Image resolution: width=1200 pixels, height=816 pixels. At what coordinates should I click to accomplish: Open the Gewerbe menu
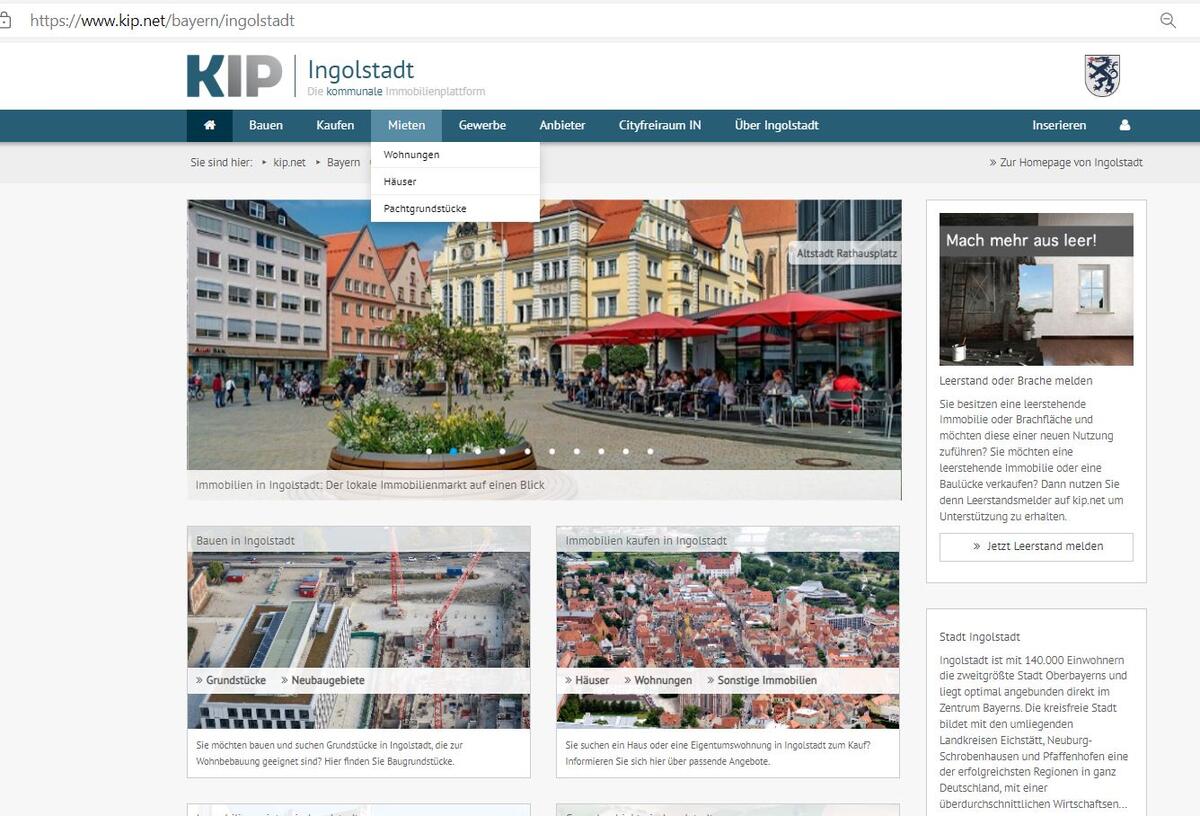[x=482, y=126]
